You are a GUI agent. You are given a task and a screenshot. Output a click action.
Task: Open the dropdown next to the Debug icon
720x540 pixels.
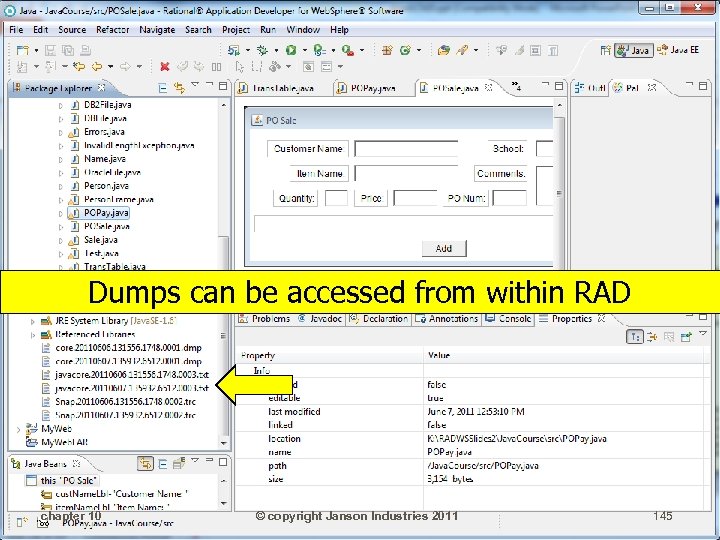coord(276,51)
